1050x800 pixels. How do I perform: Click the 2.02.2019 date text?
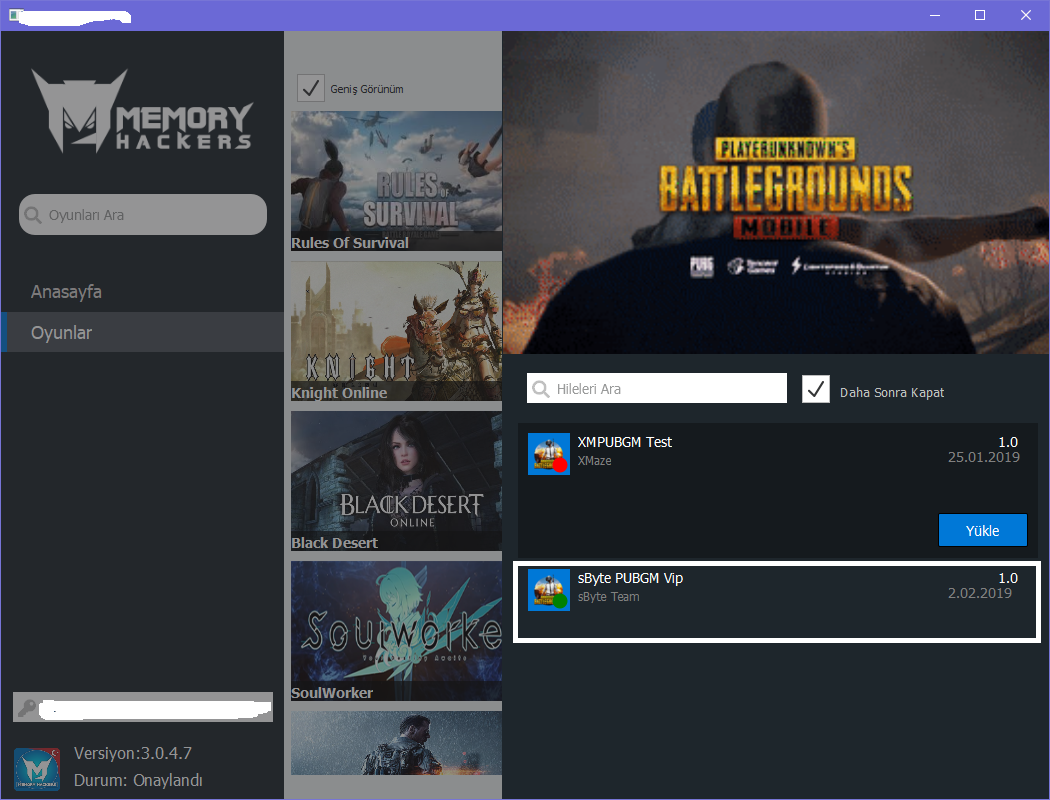[x=980, y=593]
